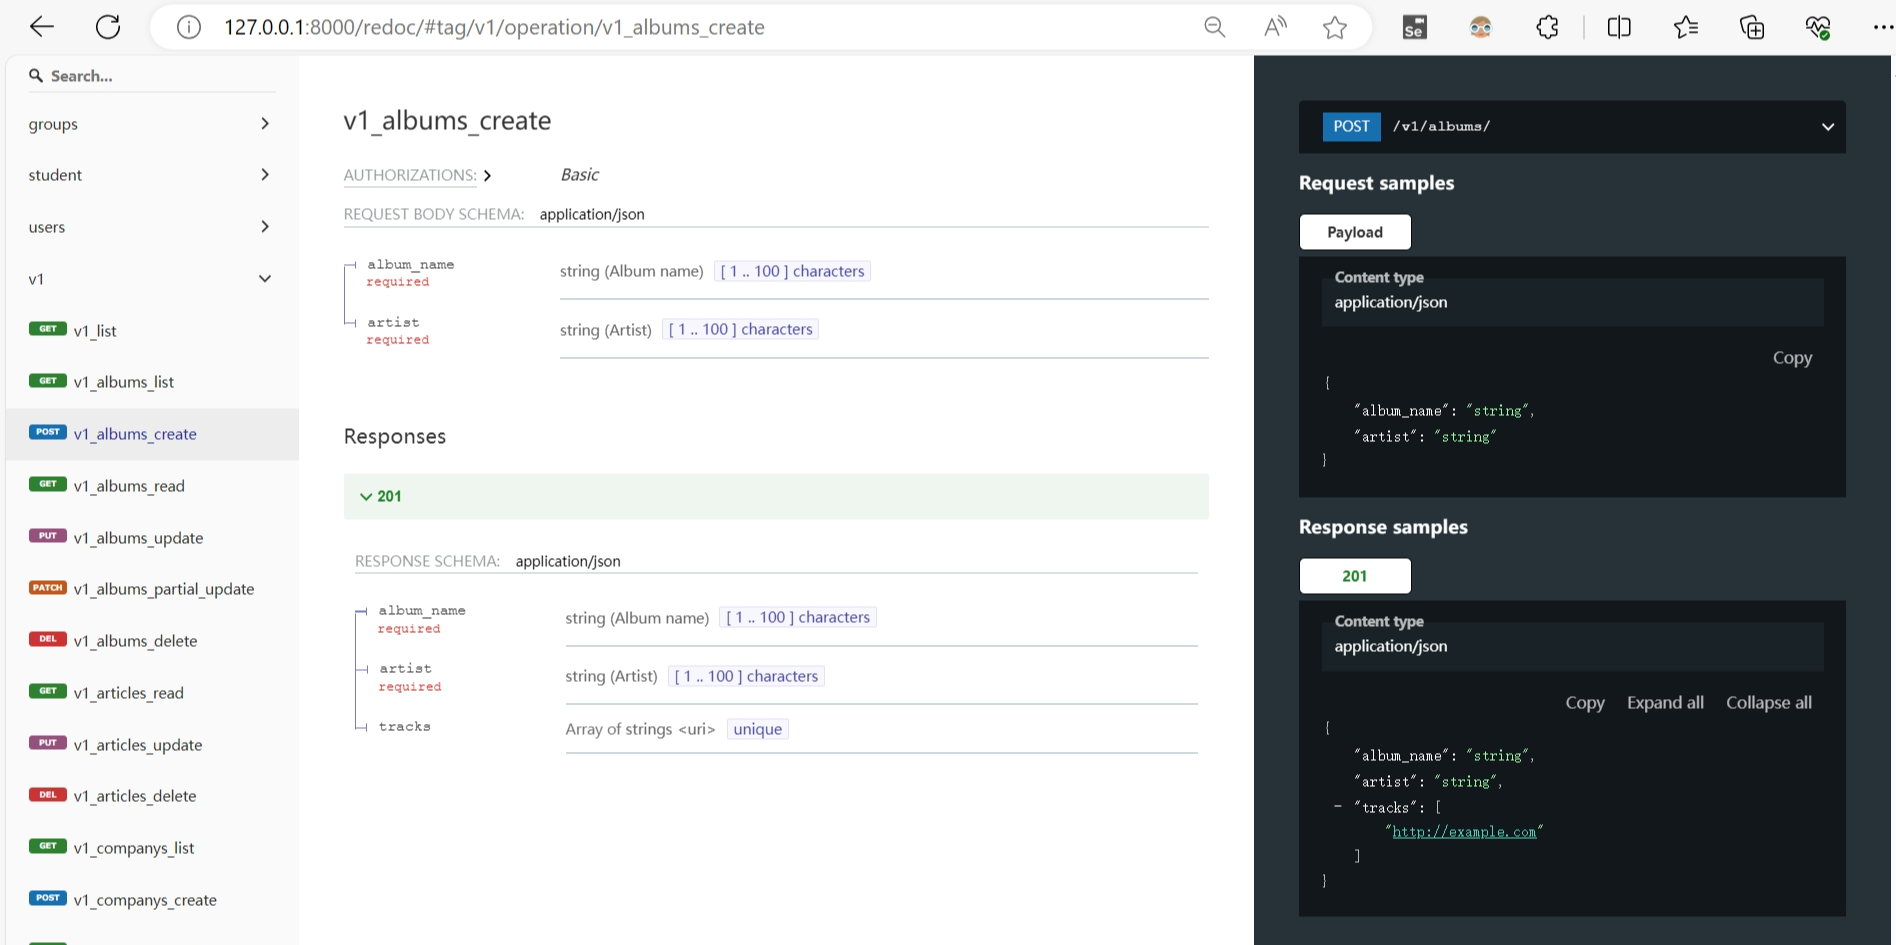Screen dimensions: 1896x945
Task: Copy the response sample JSON
Action: pos(1585,703)
